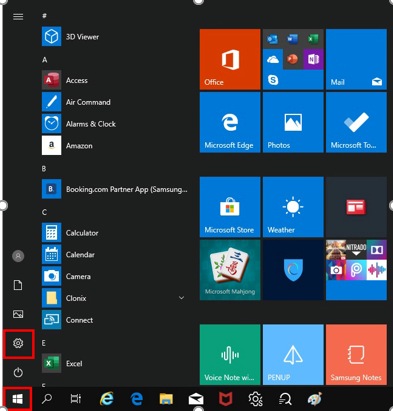Open the PENUP tile
Image resolution: width=393 pixels, height=411 pixels.
pos(293,355)
